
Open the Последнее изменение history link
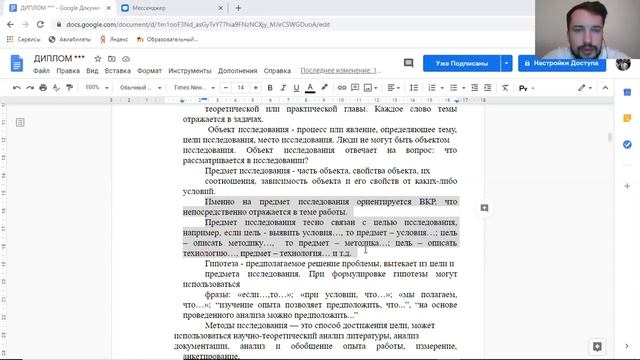pyautogui.click(x=340, y=71)
